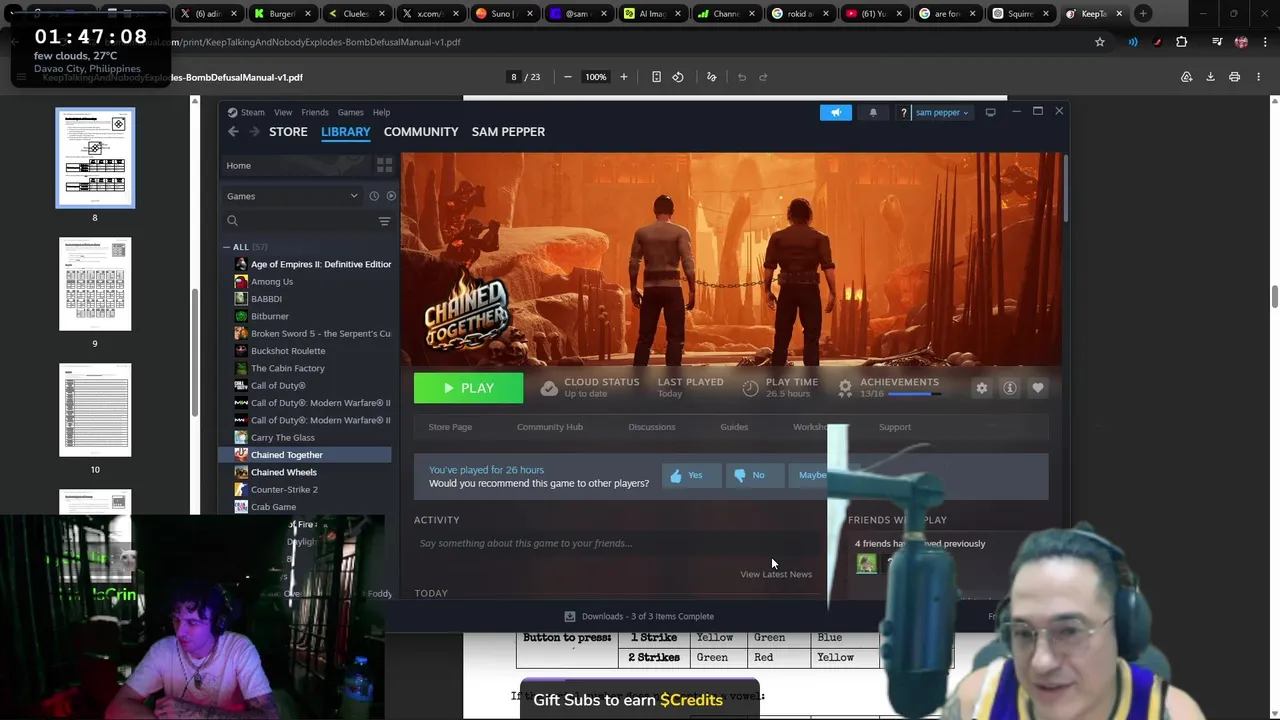Select the LIBRARY tab in Steam
This screenshot has height=720, width=1280.
346,131
